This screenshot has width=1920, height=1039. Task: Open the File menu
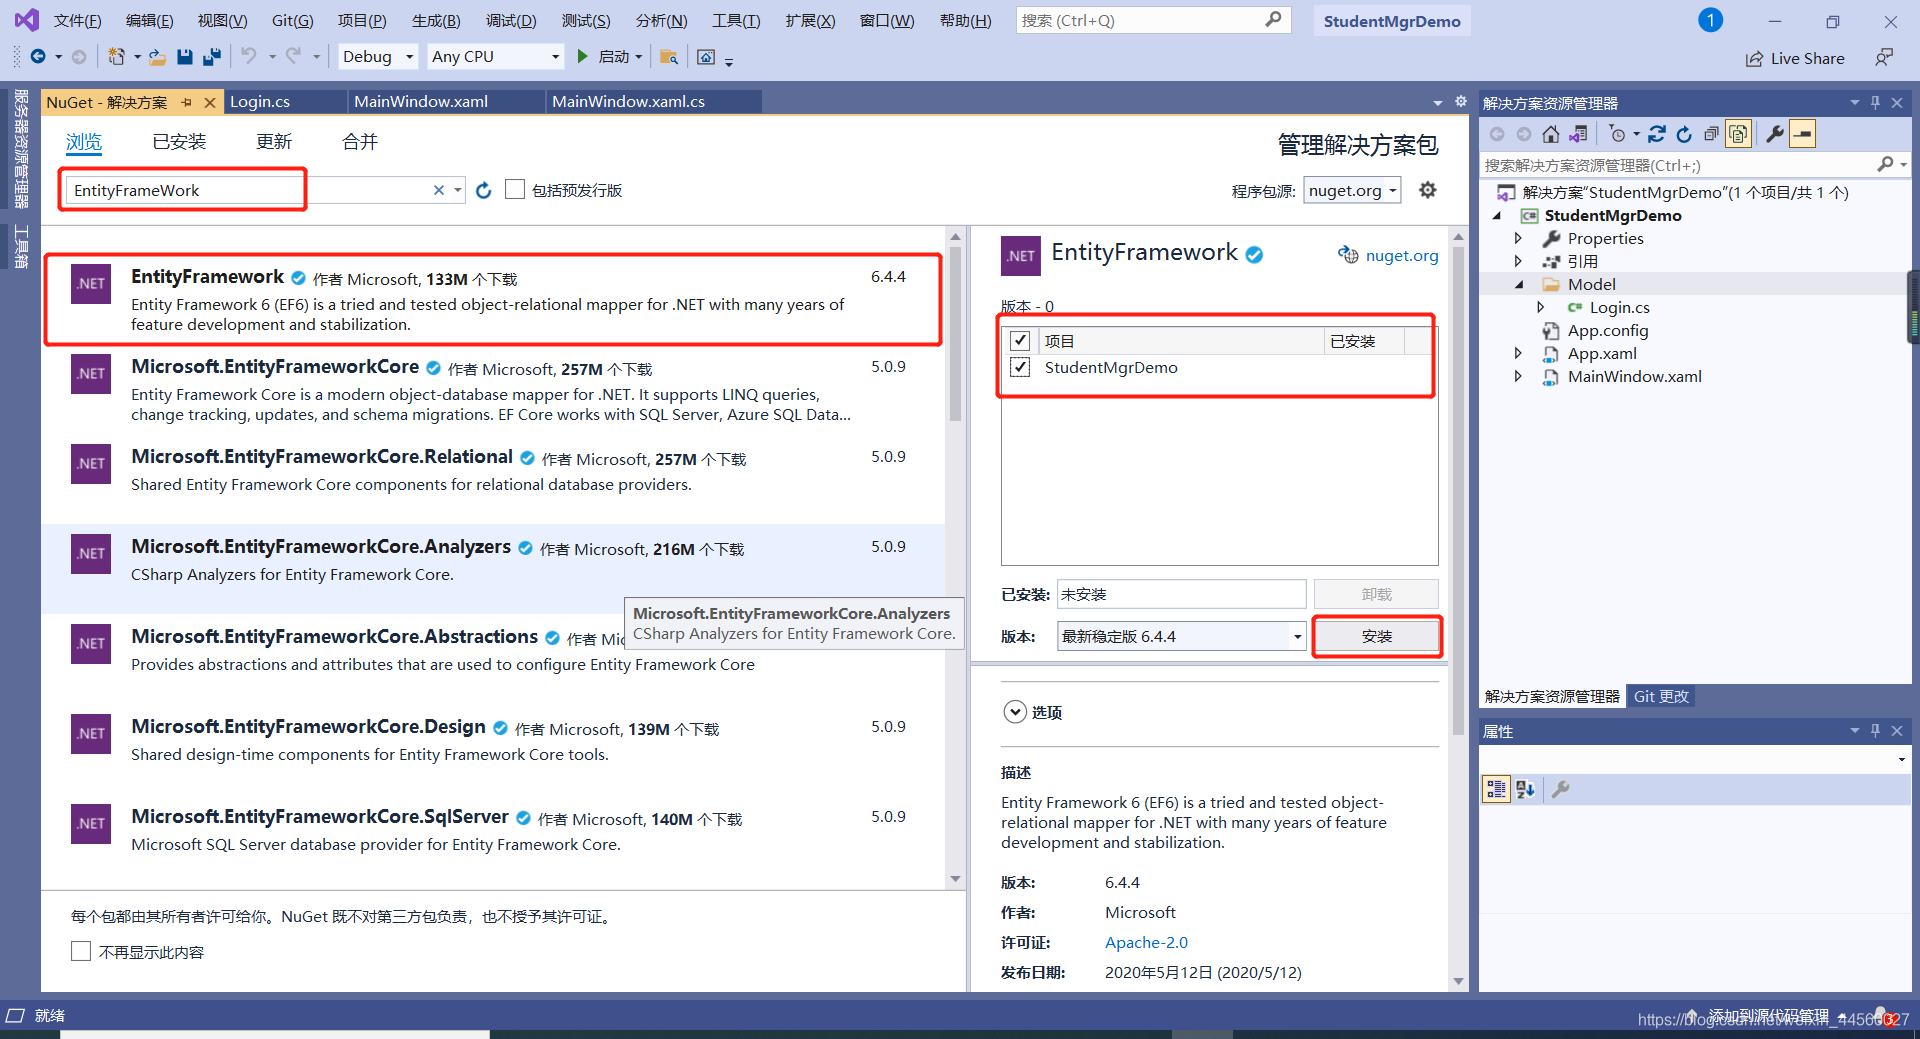coord(77,21)
